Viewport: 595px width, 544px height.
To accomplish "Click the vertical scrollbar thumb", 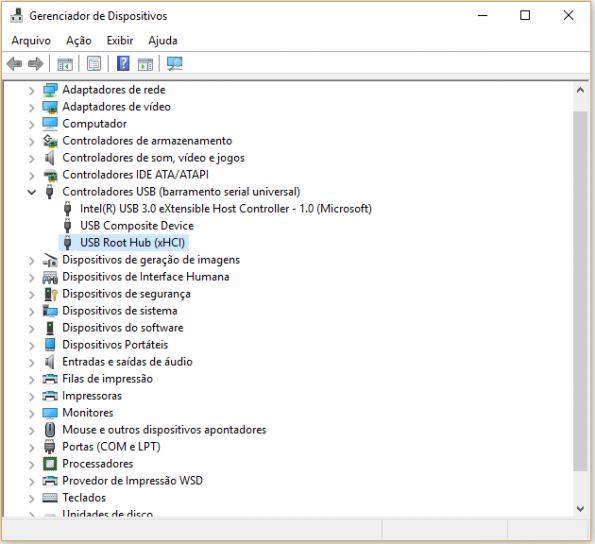I will [x=580, y=291].
